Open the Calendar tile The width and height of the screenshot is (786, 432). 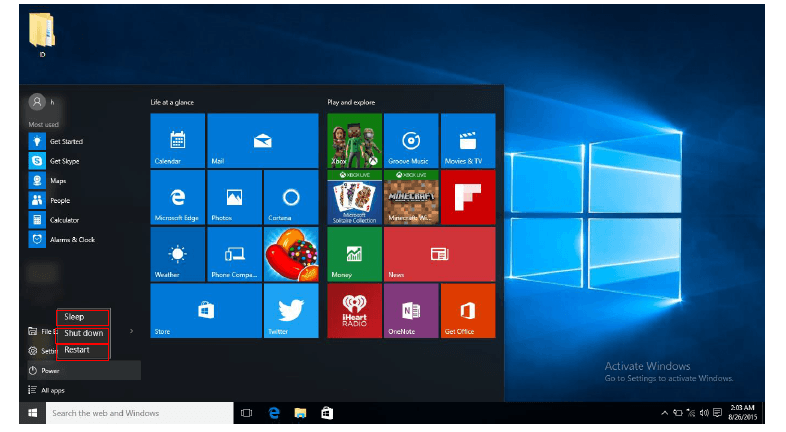(177, 140)
